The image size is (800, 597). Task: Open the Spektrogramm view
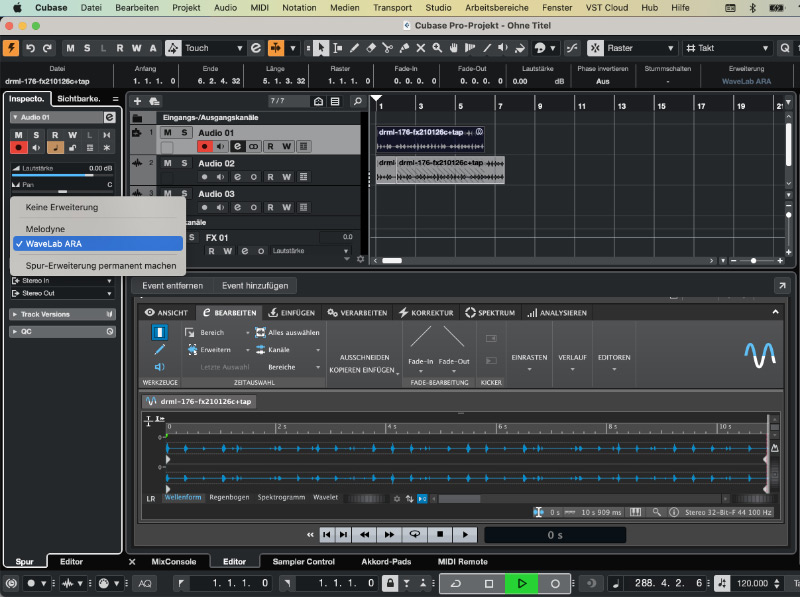point(282,497)
